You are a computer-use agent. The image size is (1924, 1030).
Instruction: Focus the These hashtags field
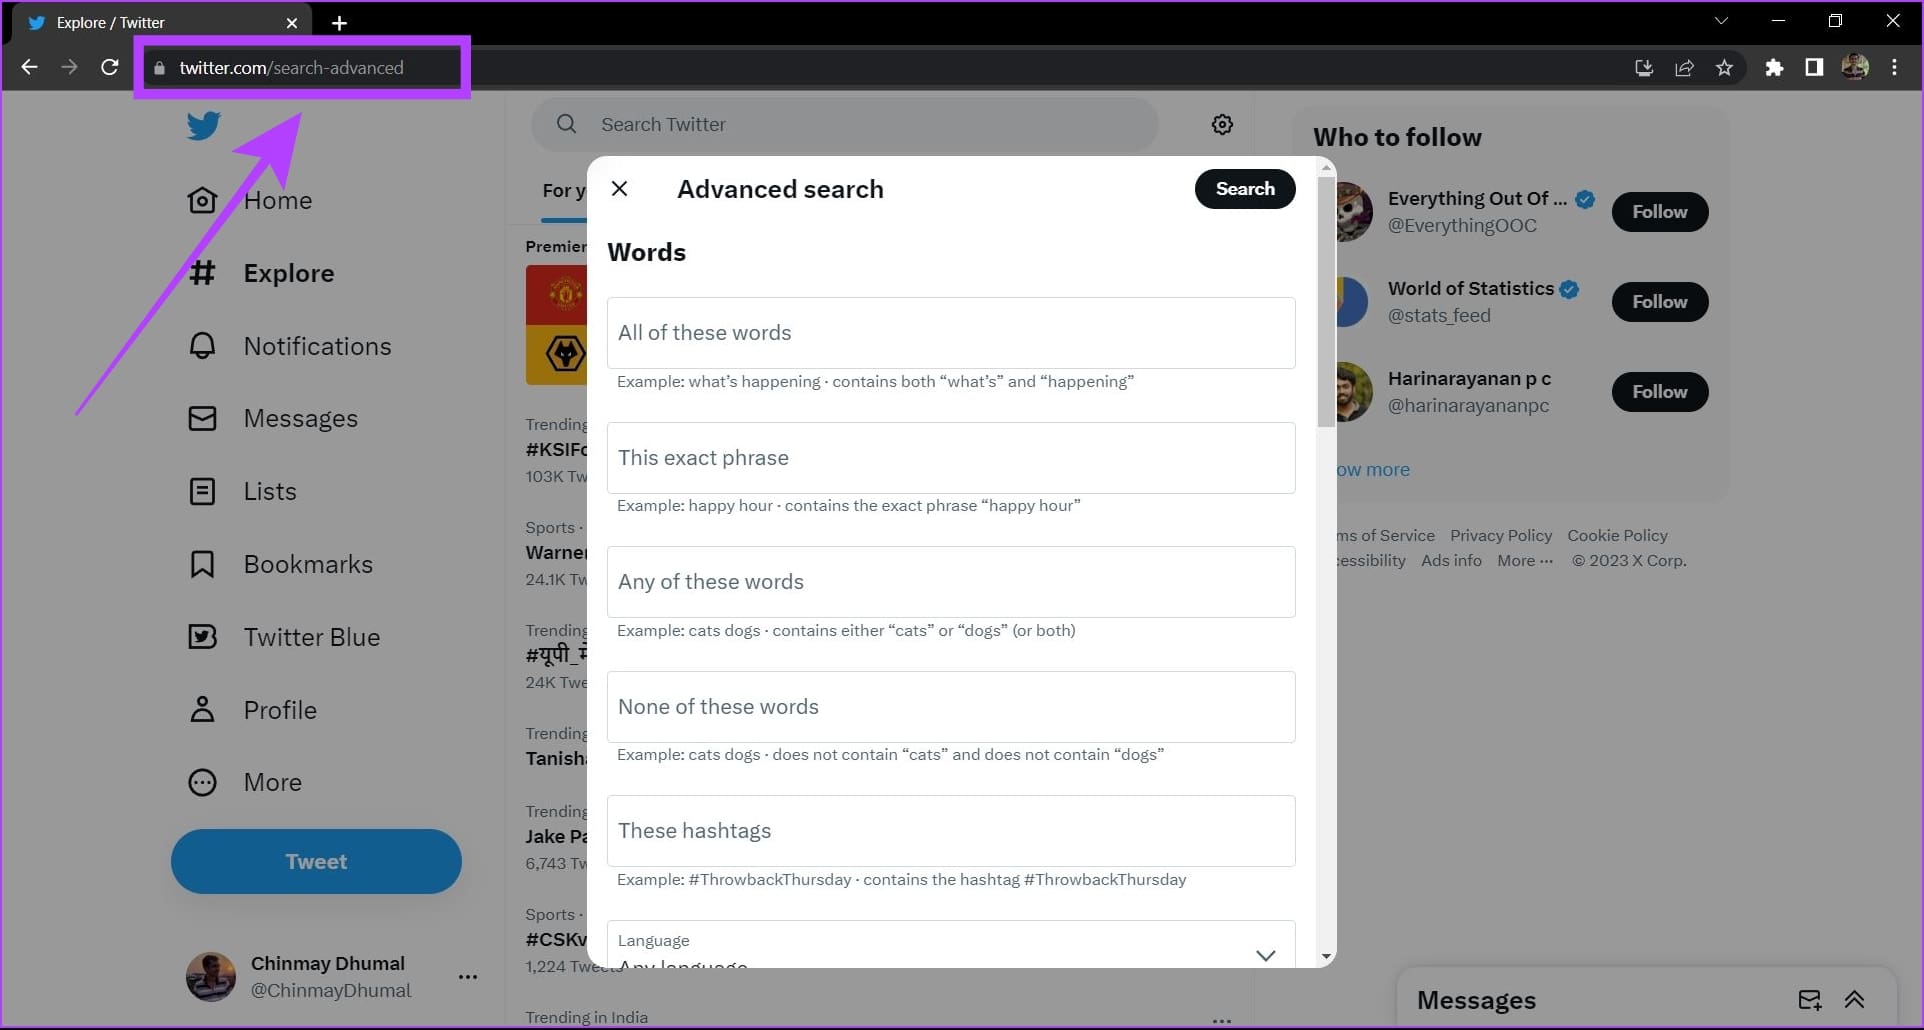[951, 831]
